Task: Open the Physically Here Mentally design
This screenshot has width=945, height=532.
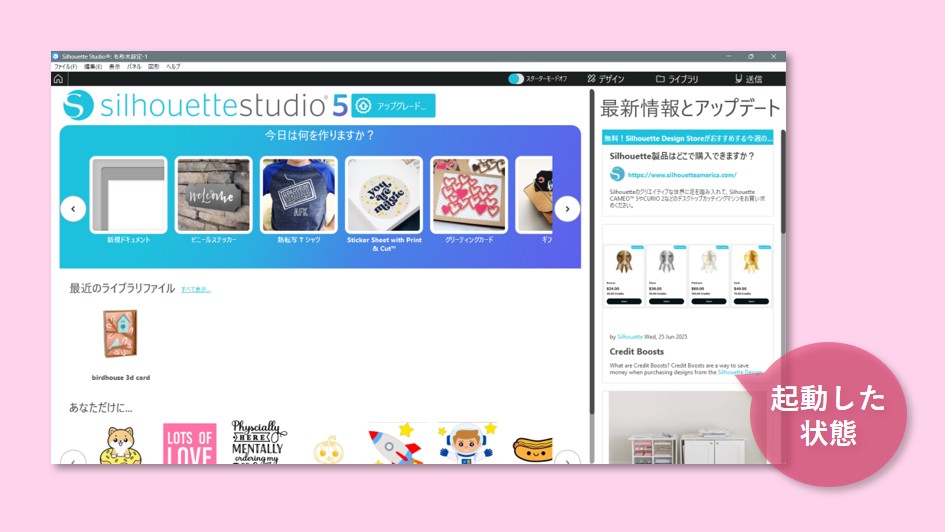Action: [258, 442]
